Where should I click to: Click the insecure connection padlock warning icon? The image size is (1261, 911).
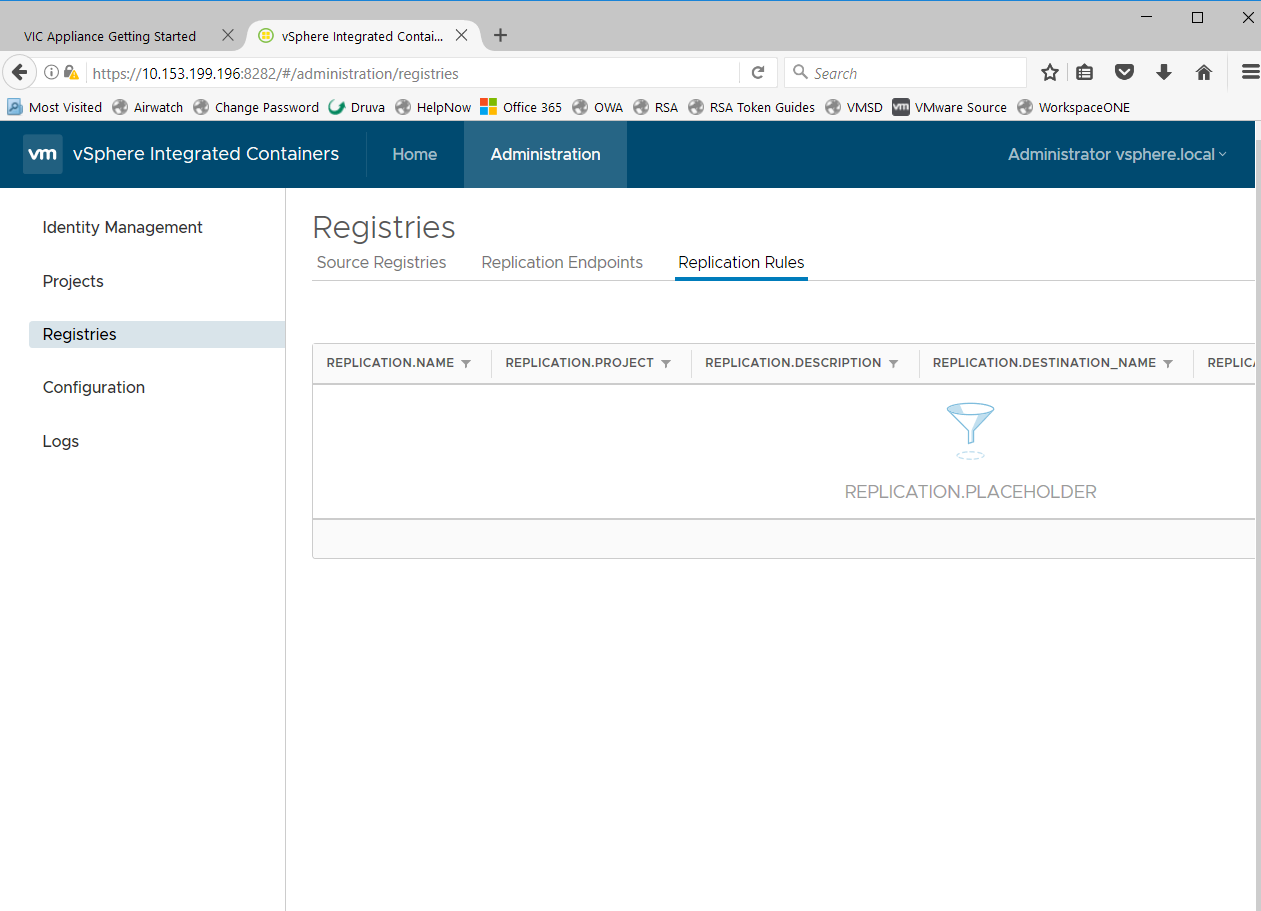[x=71, y=73]
